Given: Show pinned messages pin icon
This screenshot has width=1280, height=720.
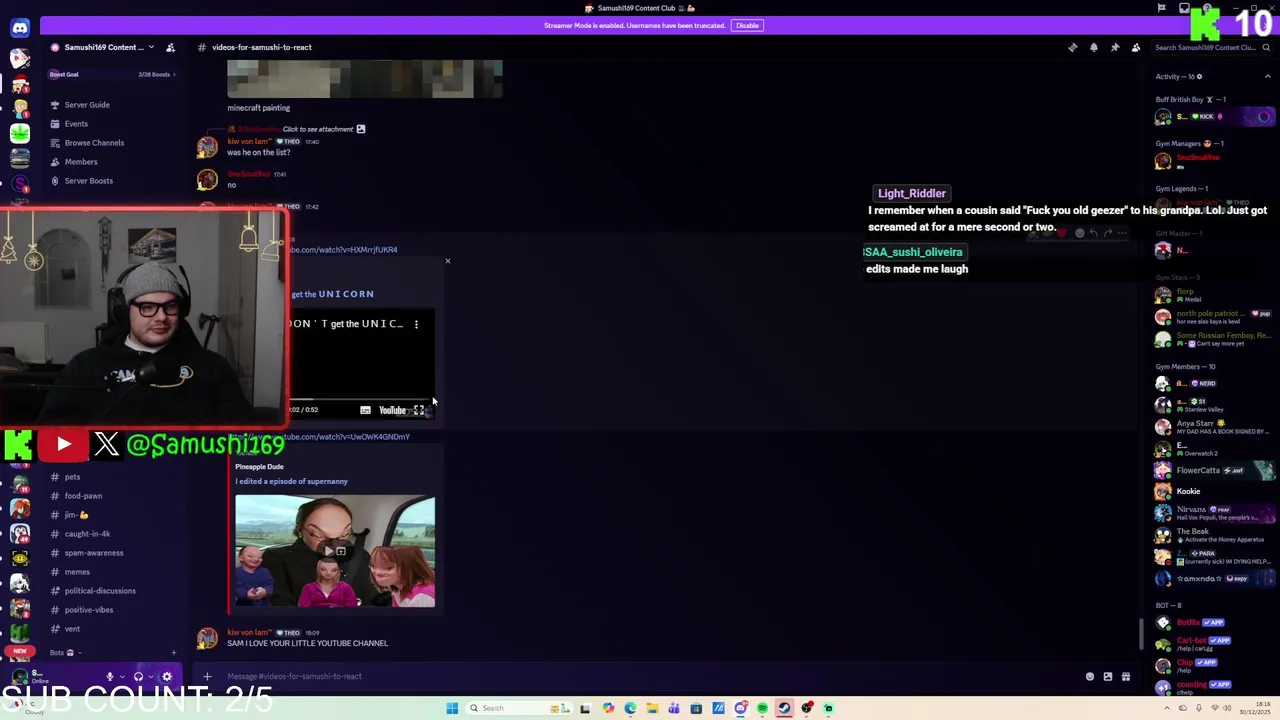Looking at the screenshot, I should click(1115, 47).
